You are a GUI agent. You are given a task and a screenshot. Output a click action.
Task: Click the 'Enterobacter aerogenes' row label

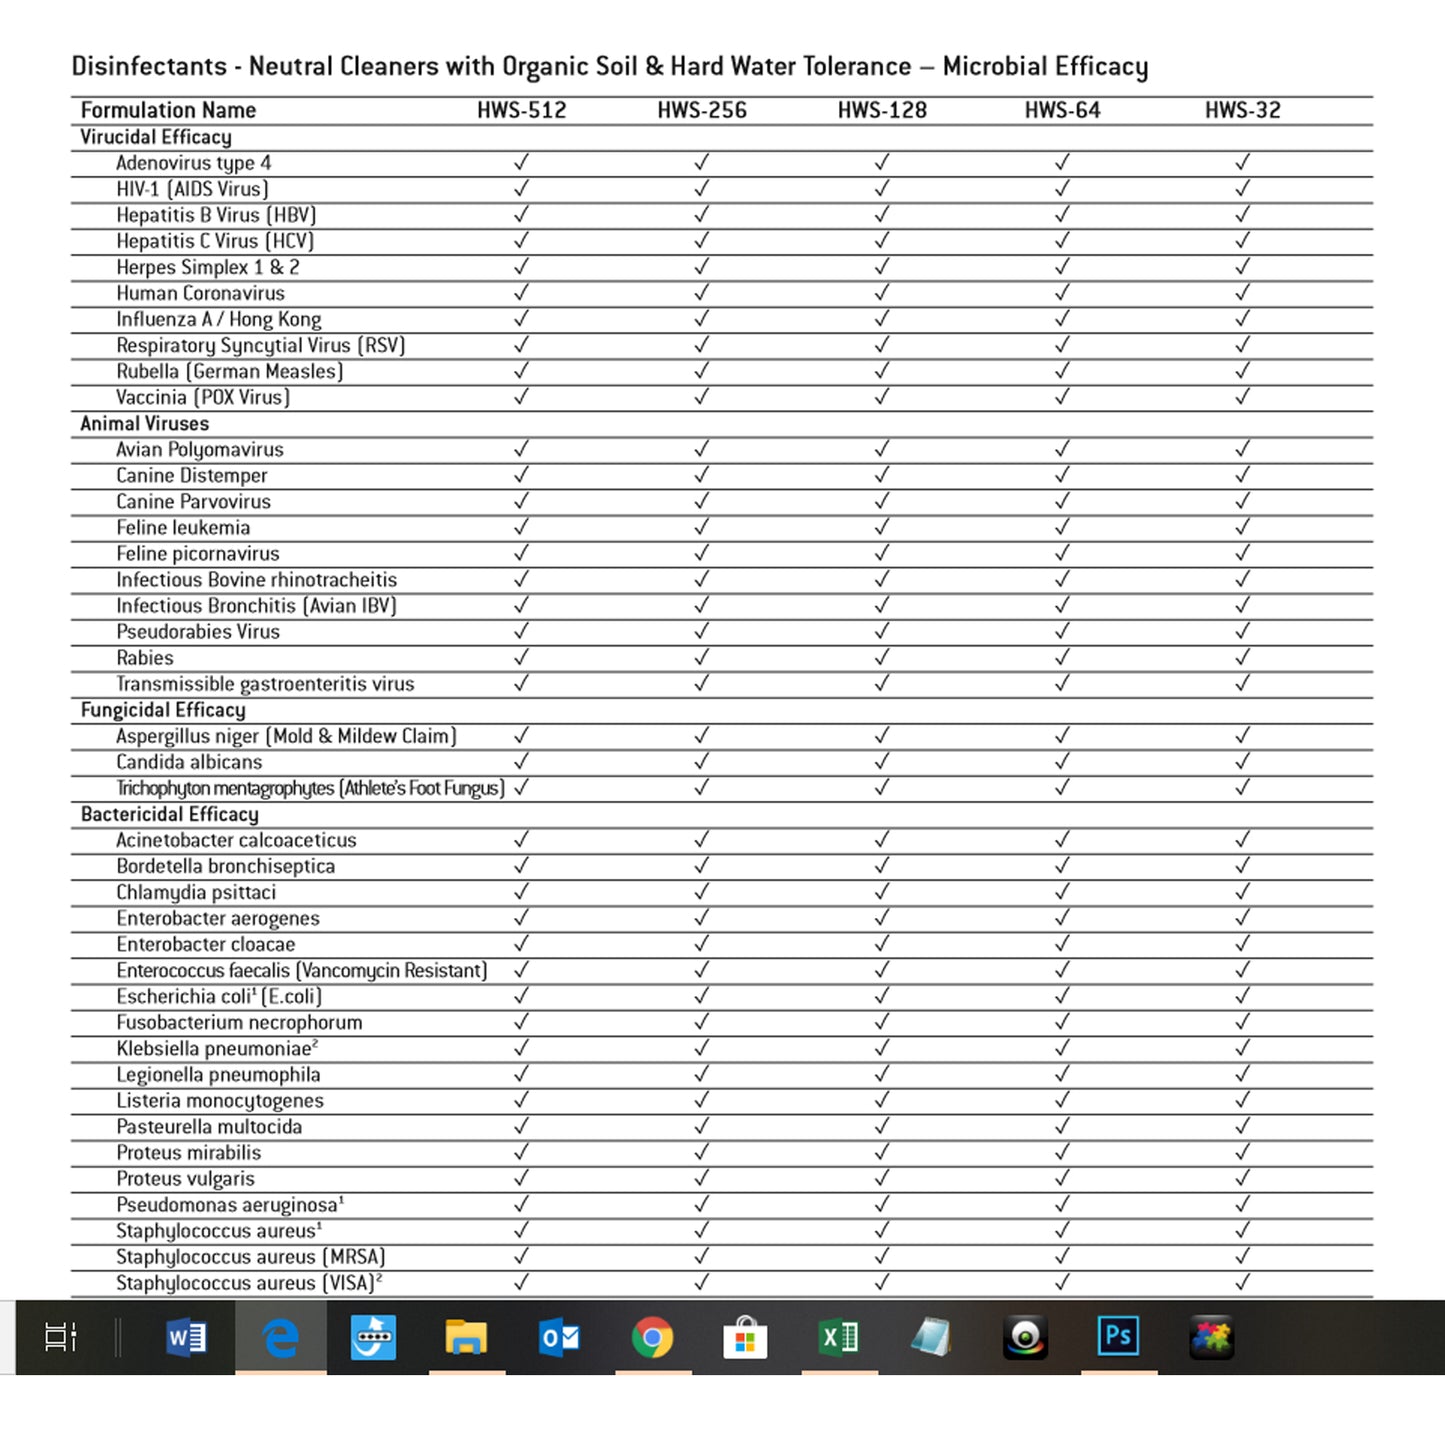click(x=218, y=918)
